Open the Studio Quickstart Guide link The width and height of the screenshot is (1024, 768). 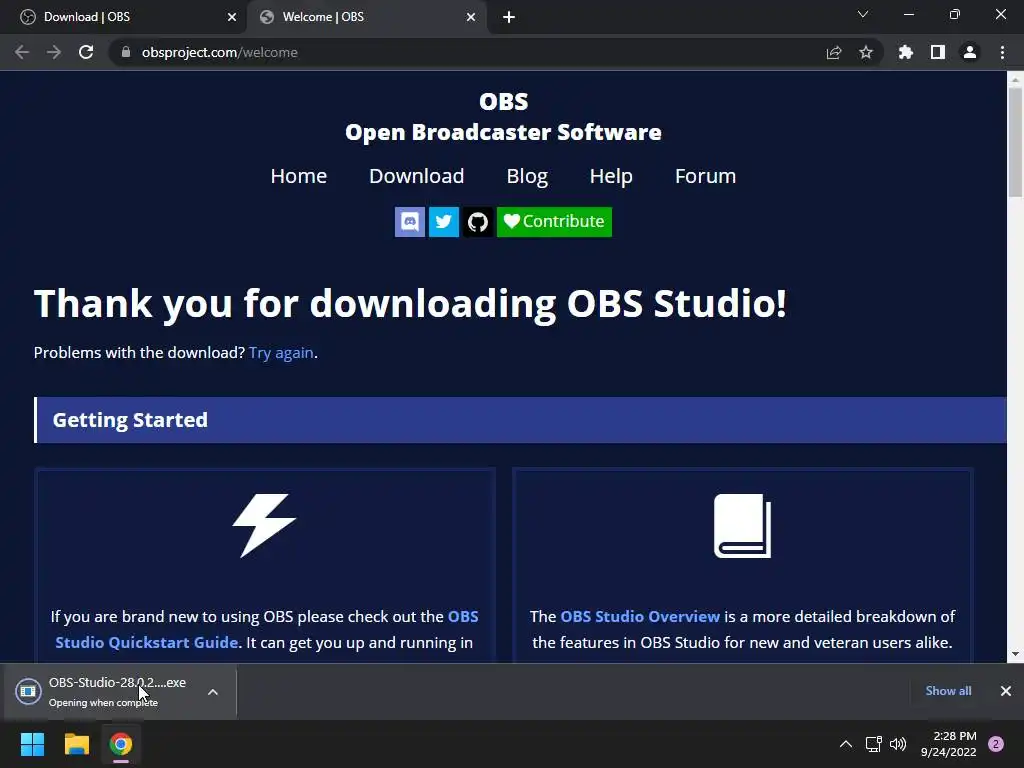point(146,643)
